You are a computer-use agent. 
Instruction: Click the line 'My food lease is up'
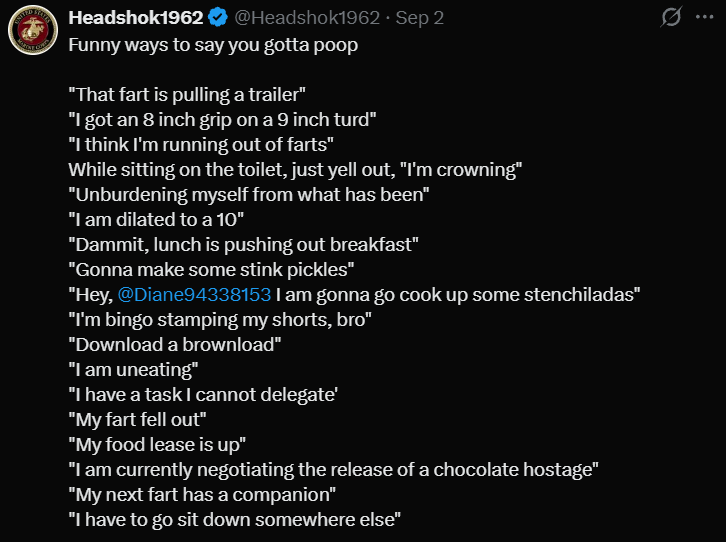click(x=157, y=445)
